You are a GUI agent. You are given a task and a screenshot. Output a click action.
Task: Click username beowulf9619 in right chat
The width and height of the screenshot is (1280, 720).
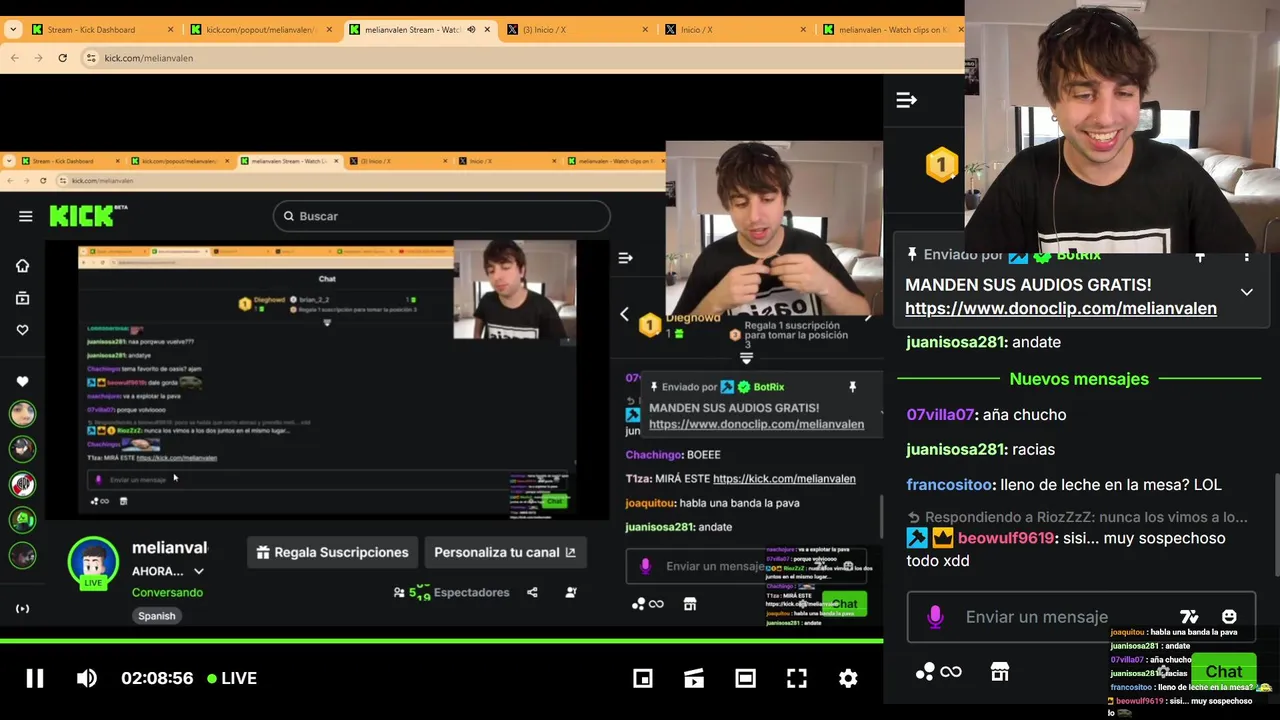(x=1006, y=538)
